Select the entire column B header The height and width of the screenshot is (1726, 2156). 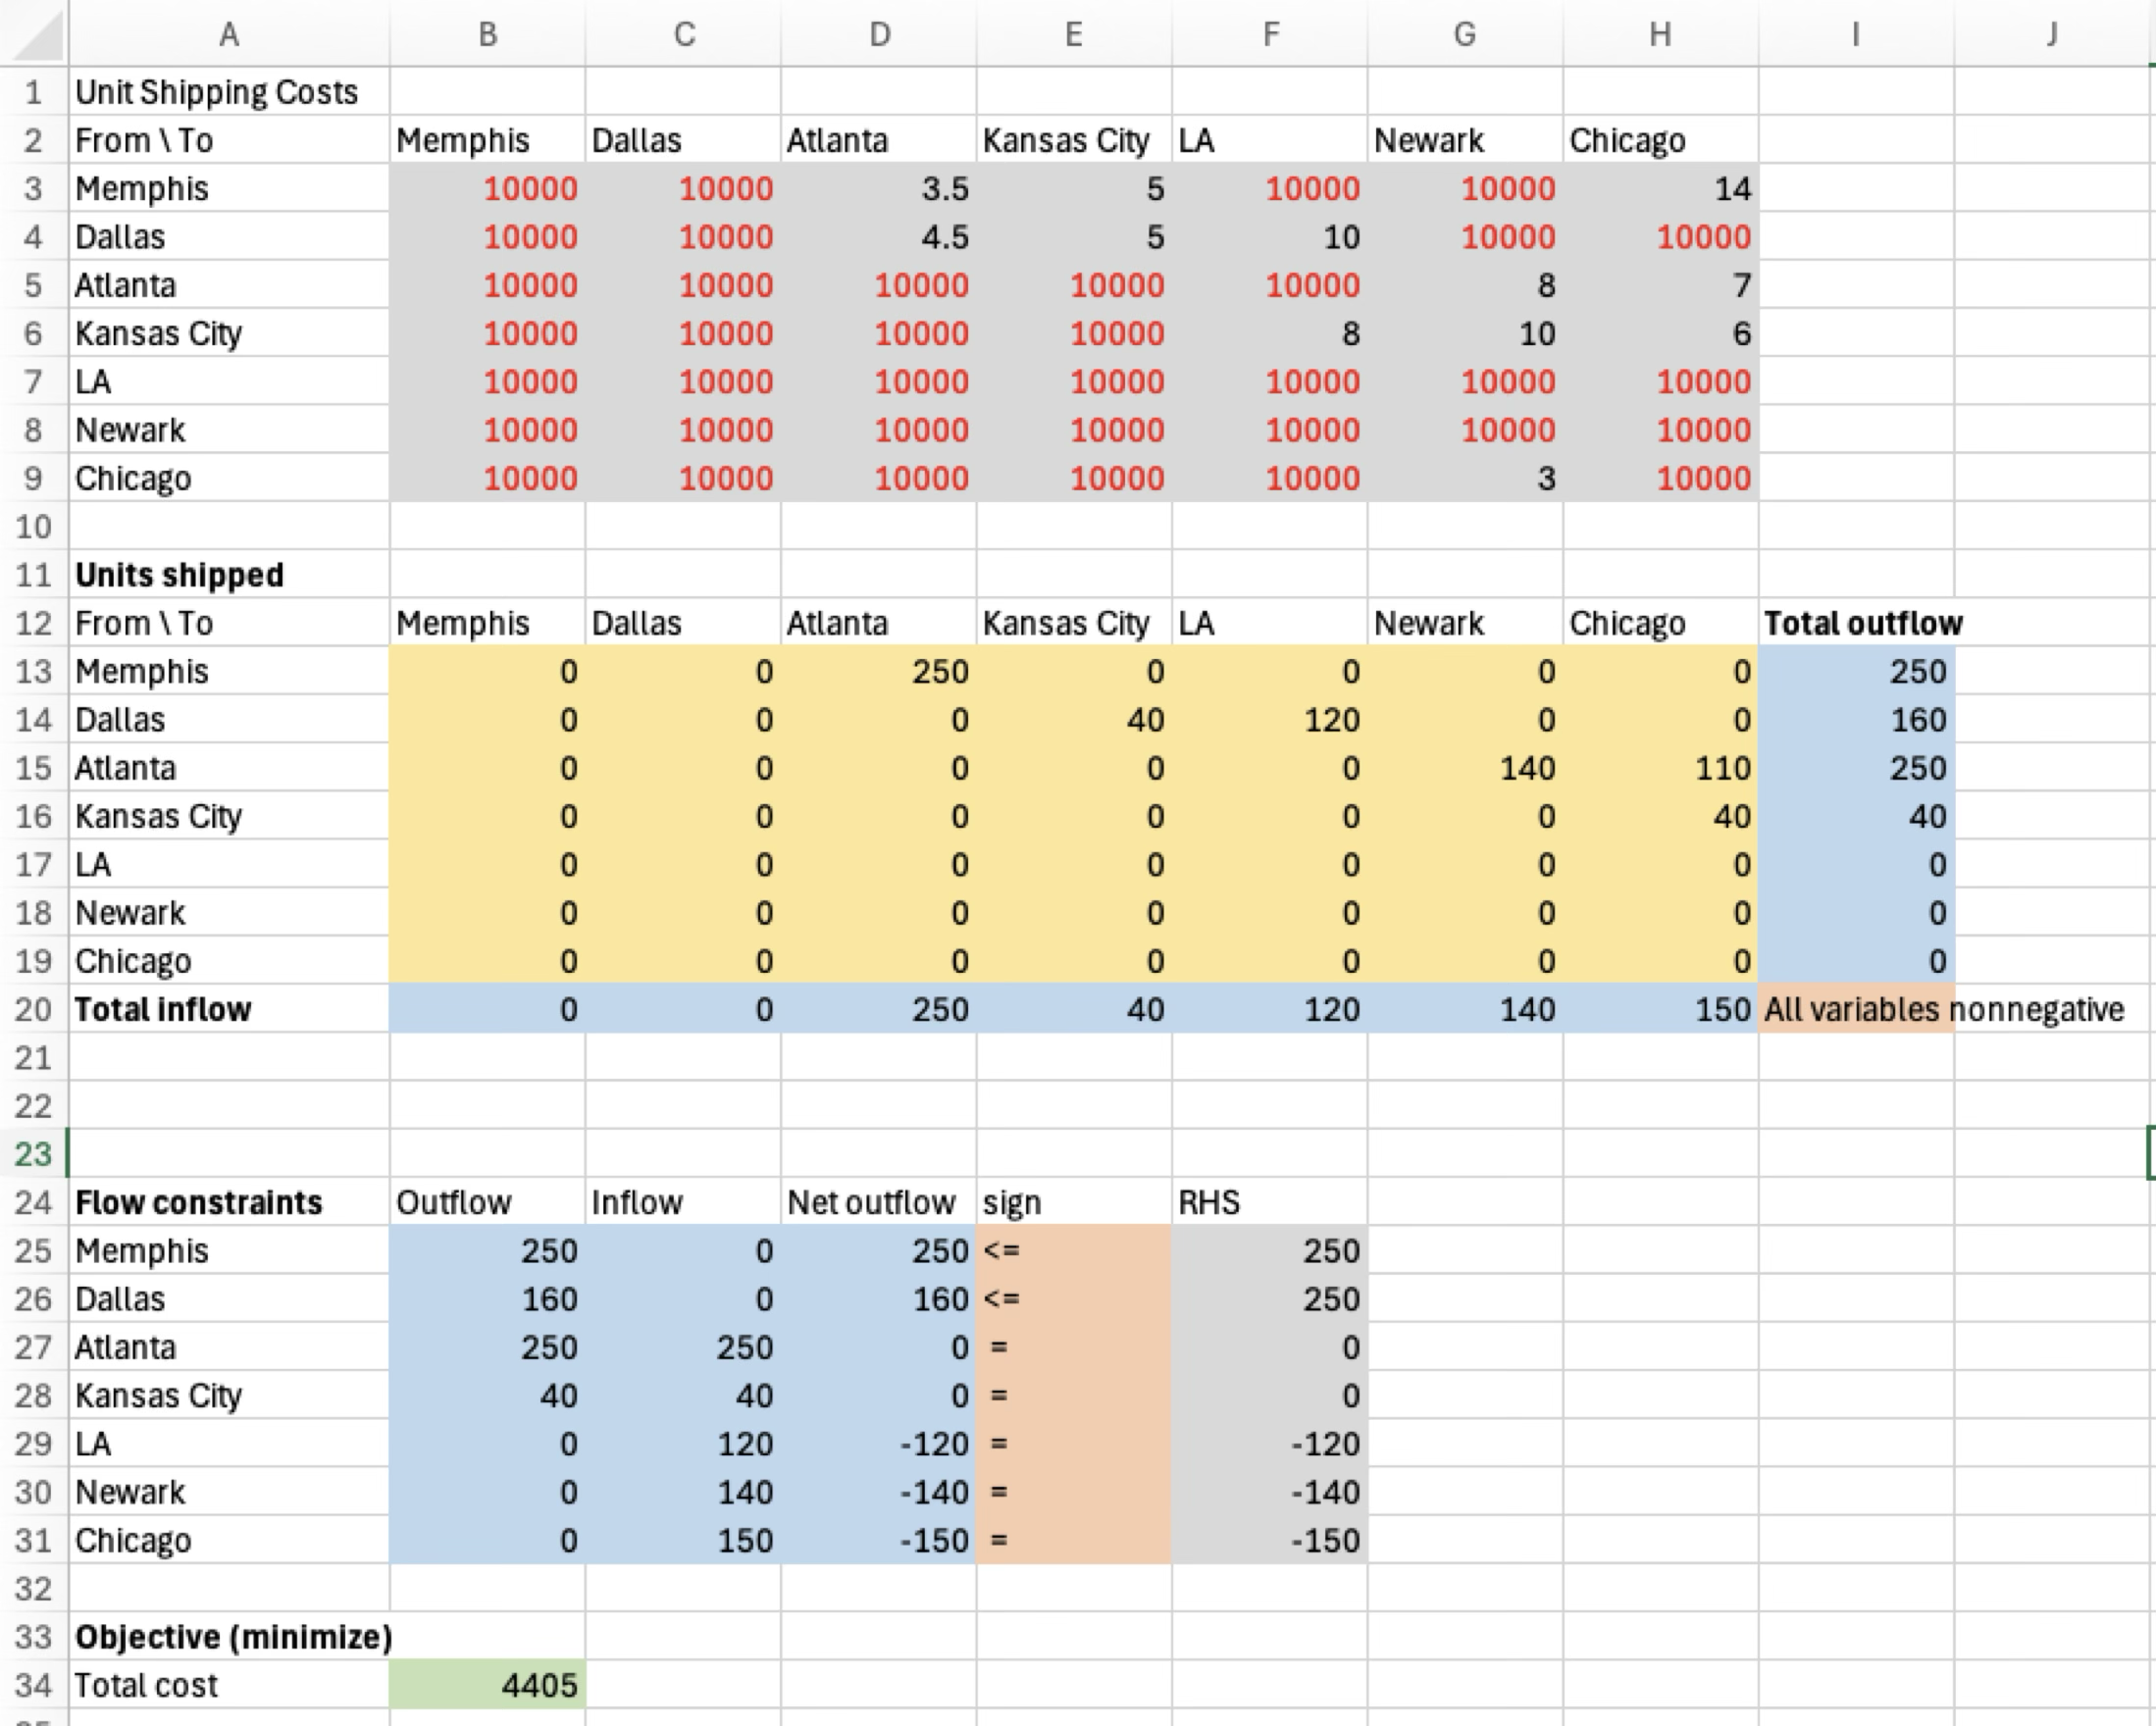coord(488,36)
